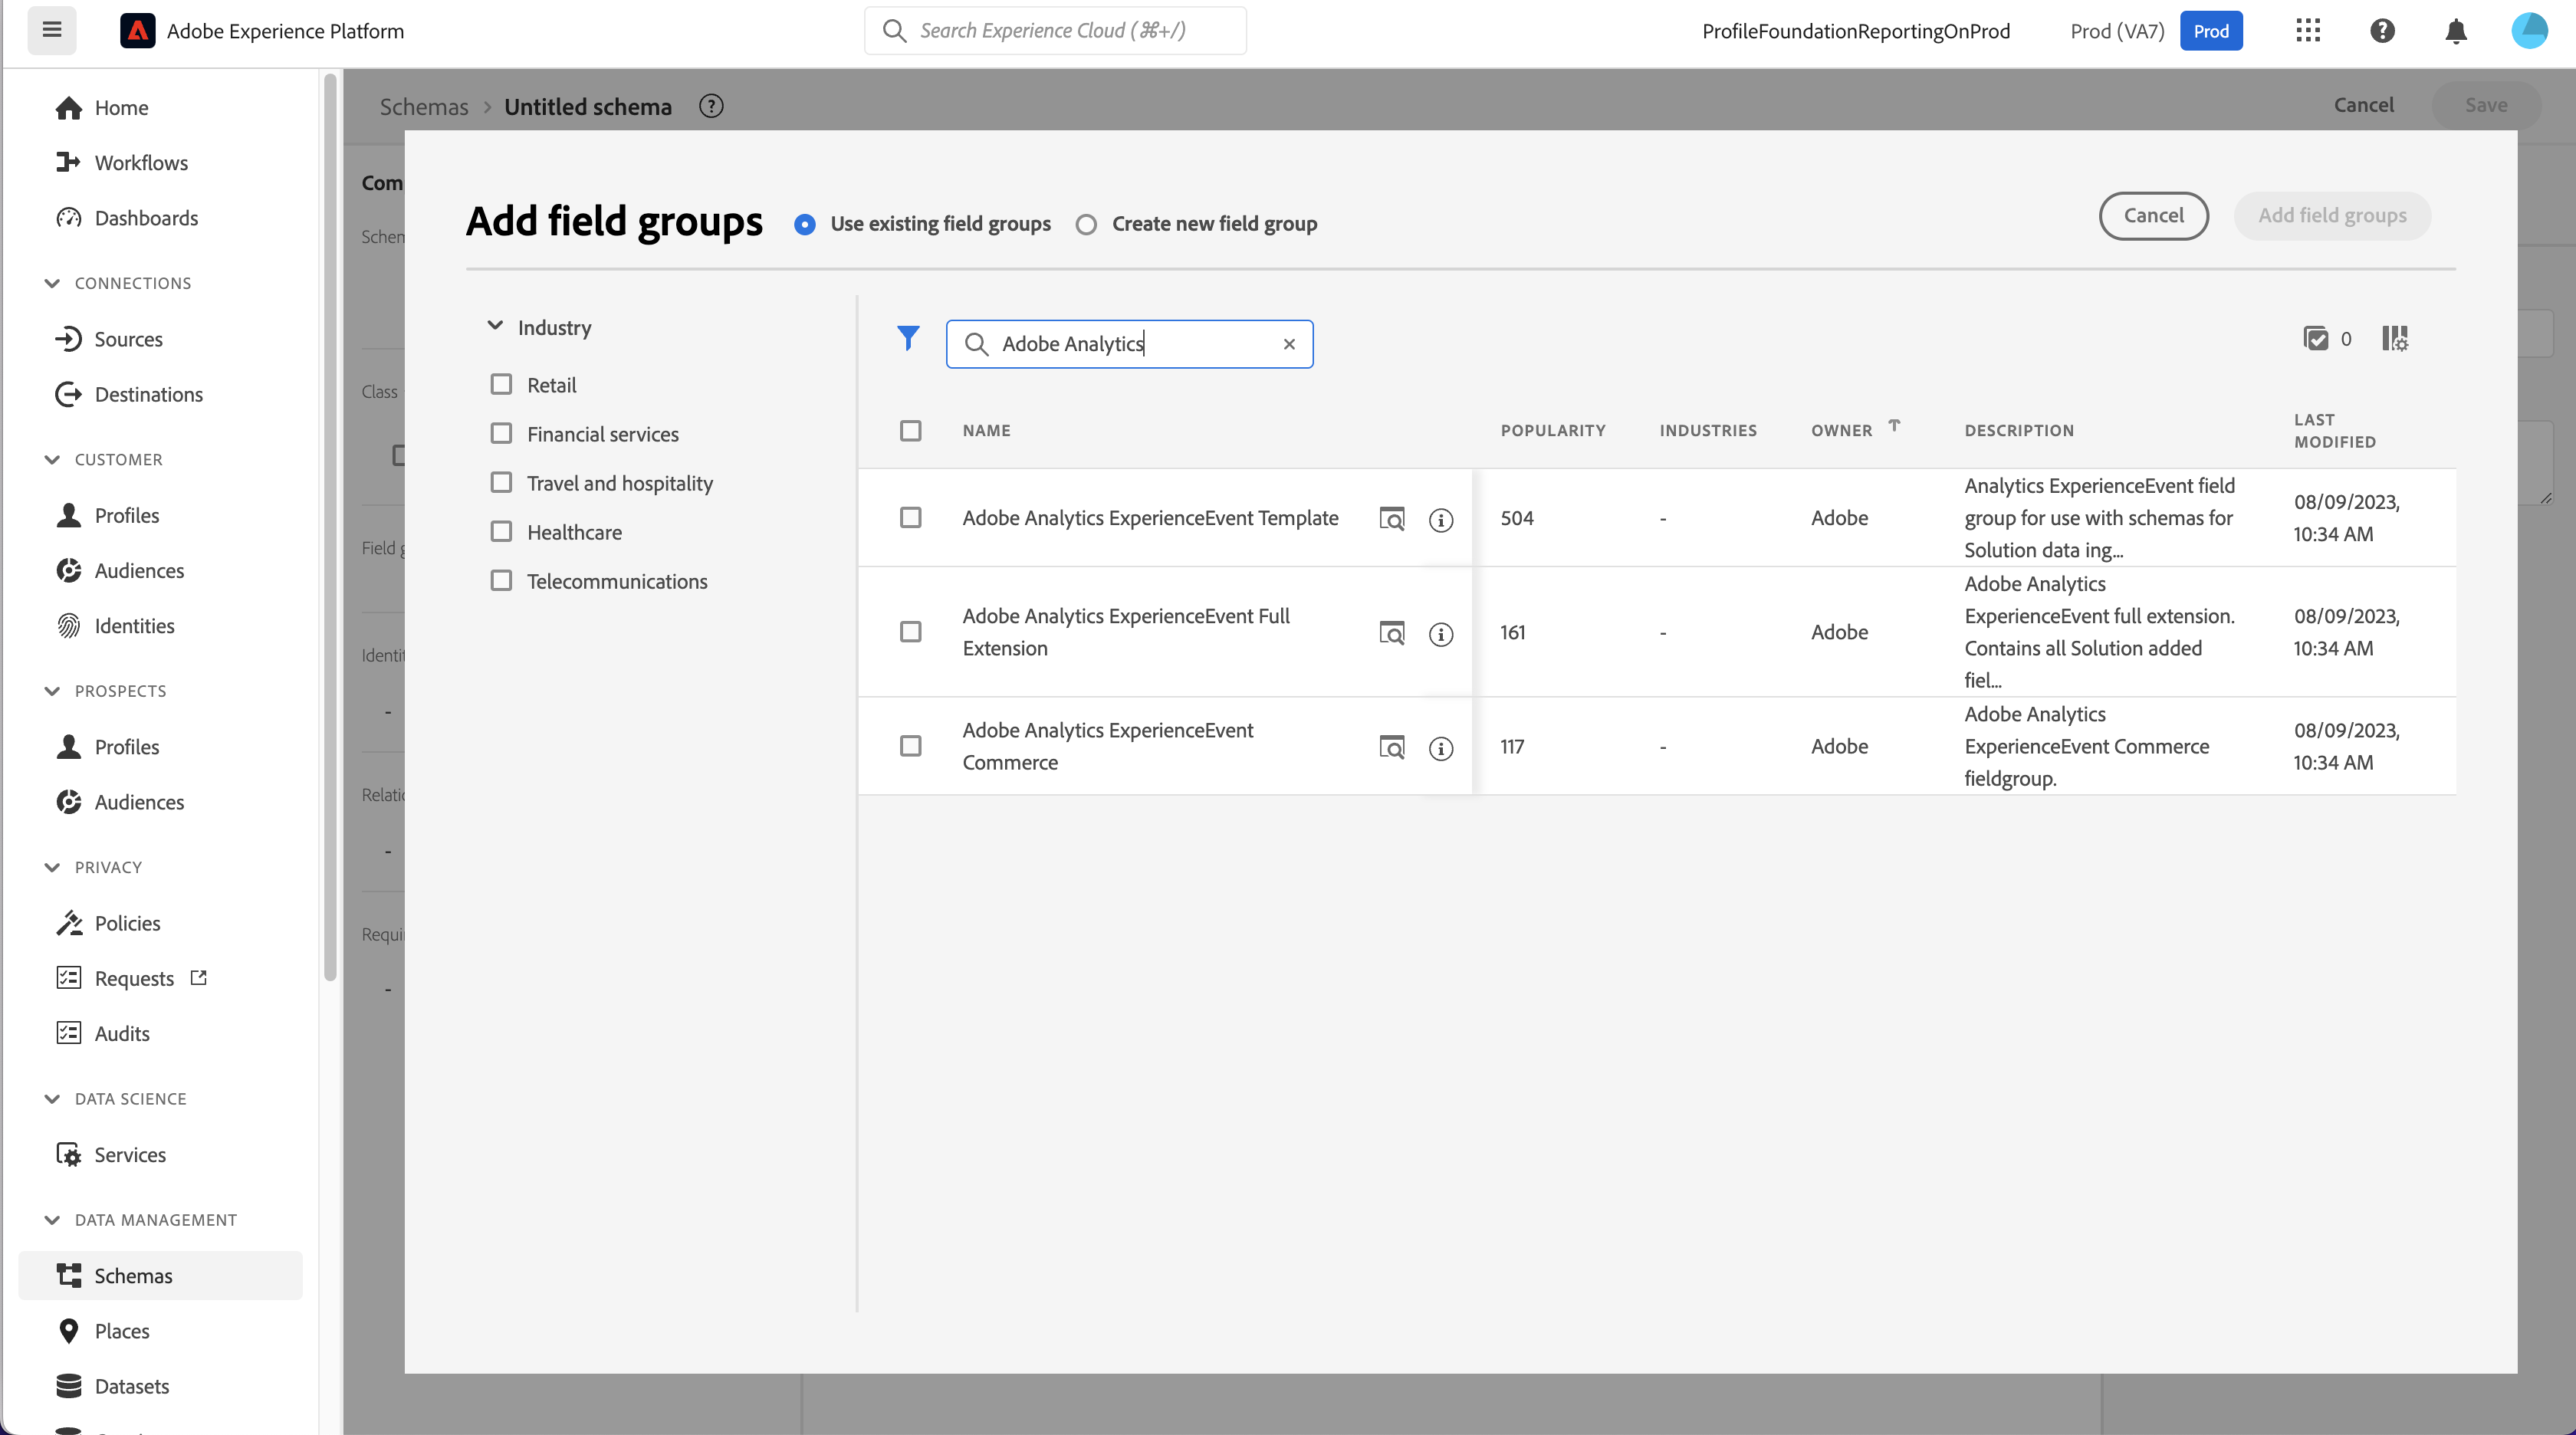Viewport: 2576px width, 1435px height.
Task: Check the Healthcare industry filter
Action: pos(501,532)
